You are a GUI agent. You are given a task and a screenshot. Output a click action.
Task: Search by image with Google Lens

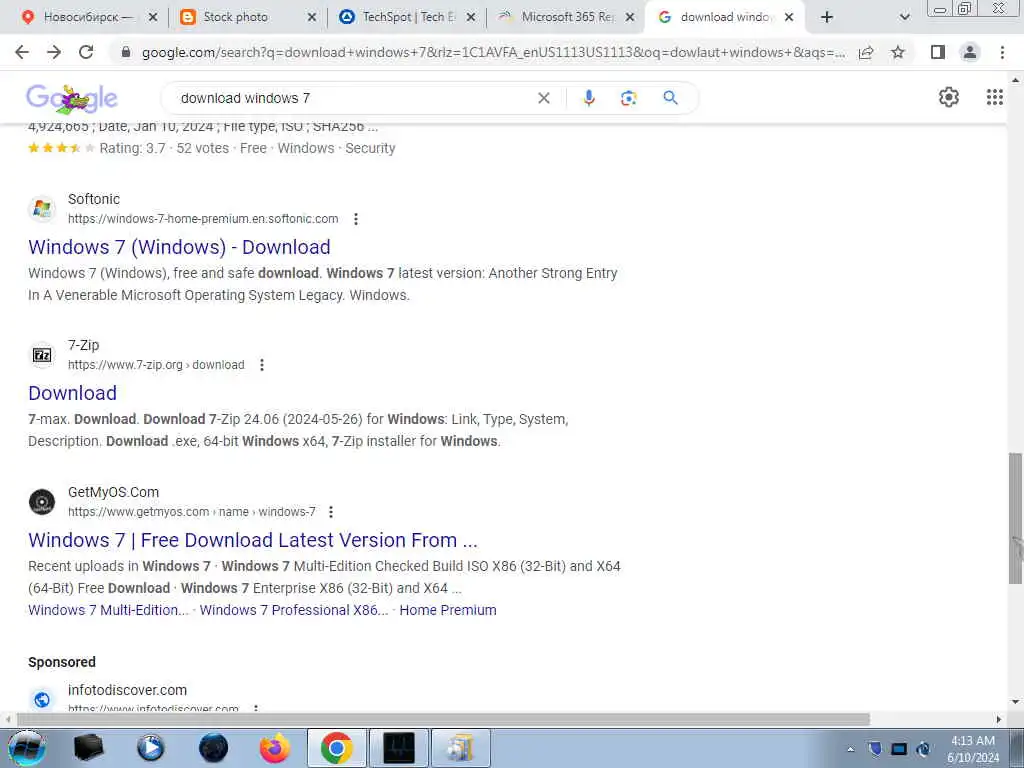point(628,98)
